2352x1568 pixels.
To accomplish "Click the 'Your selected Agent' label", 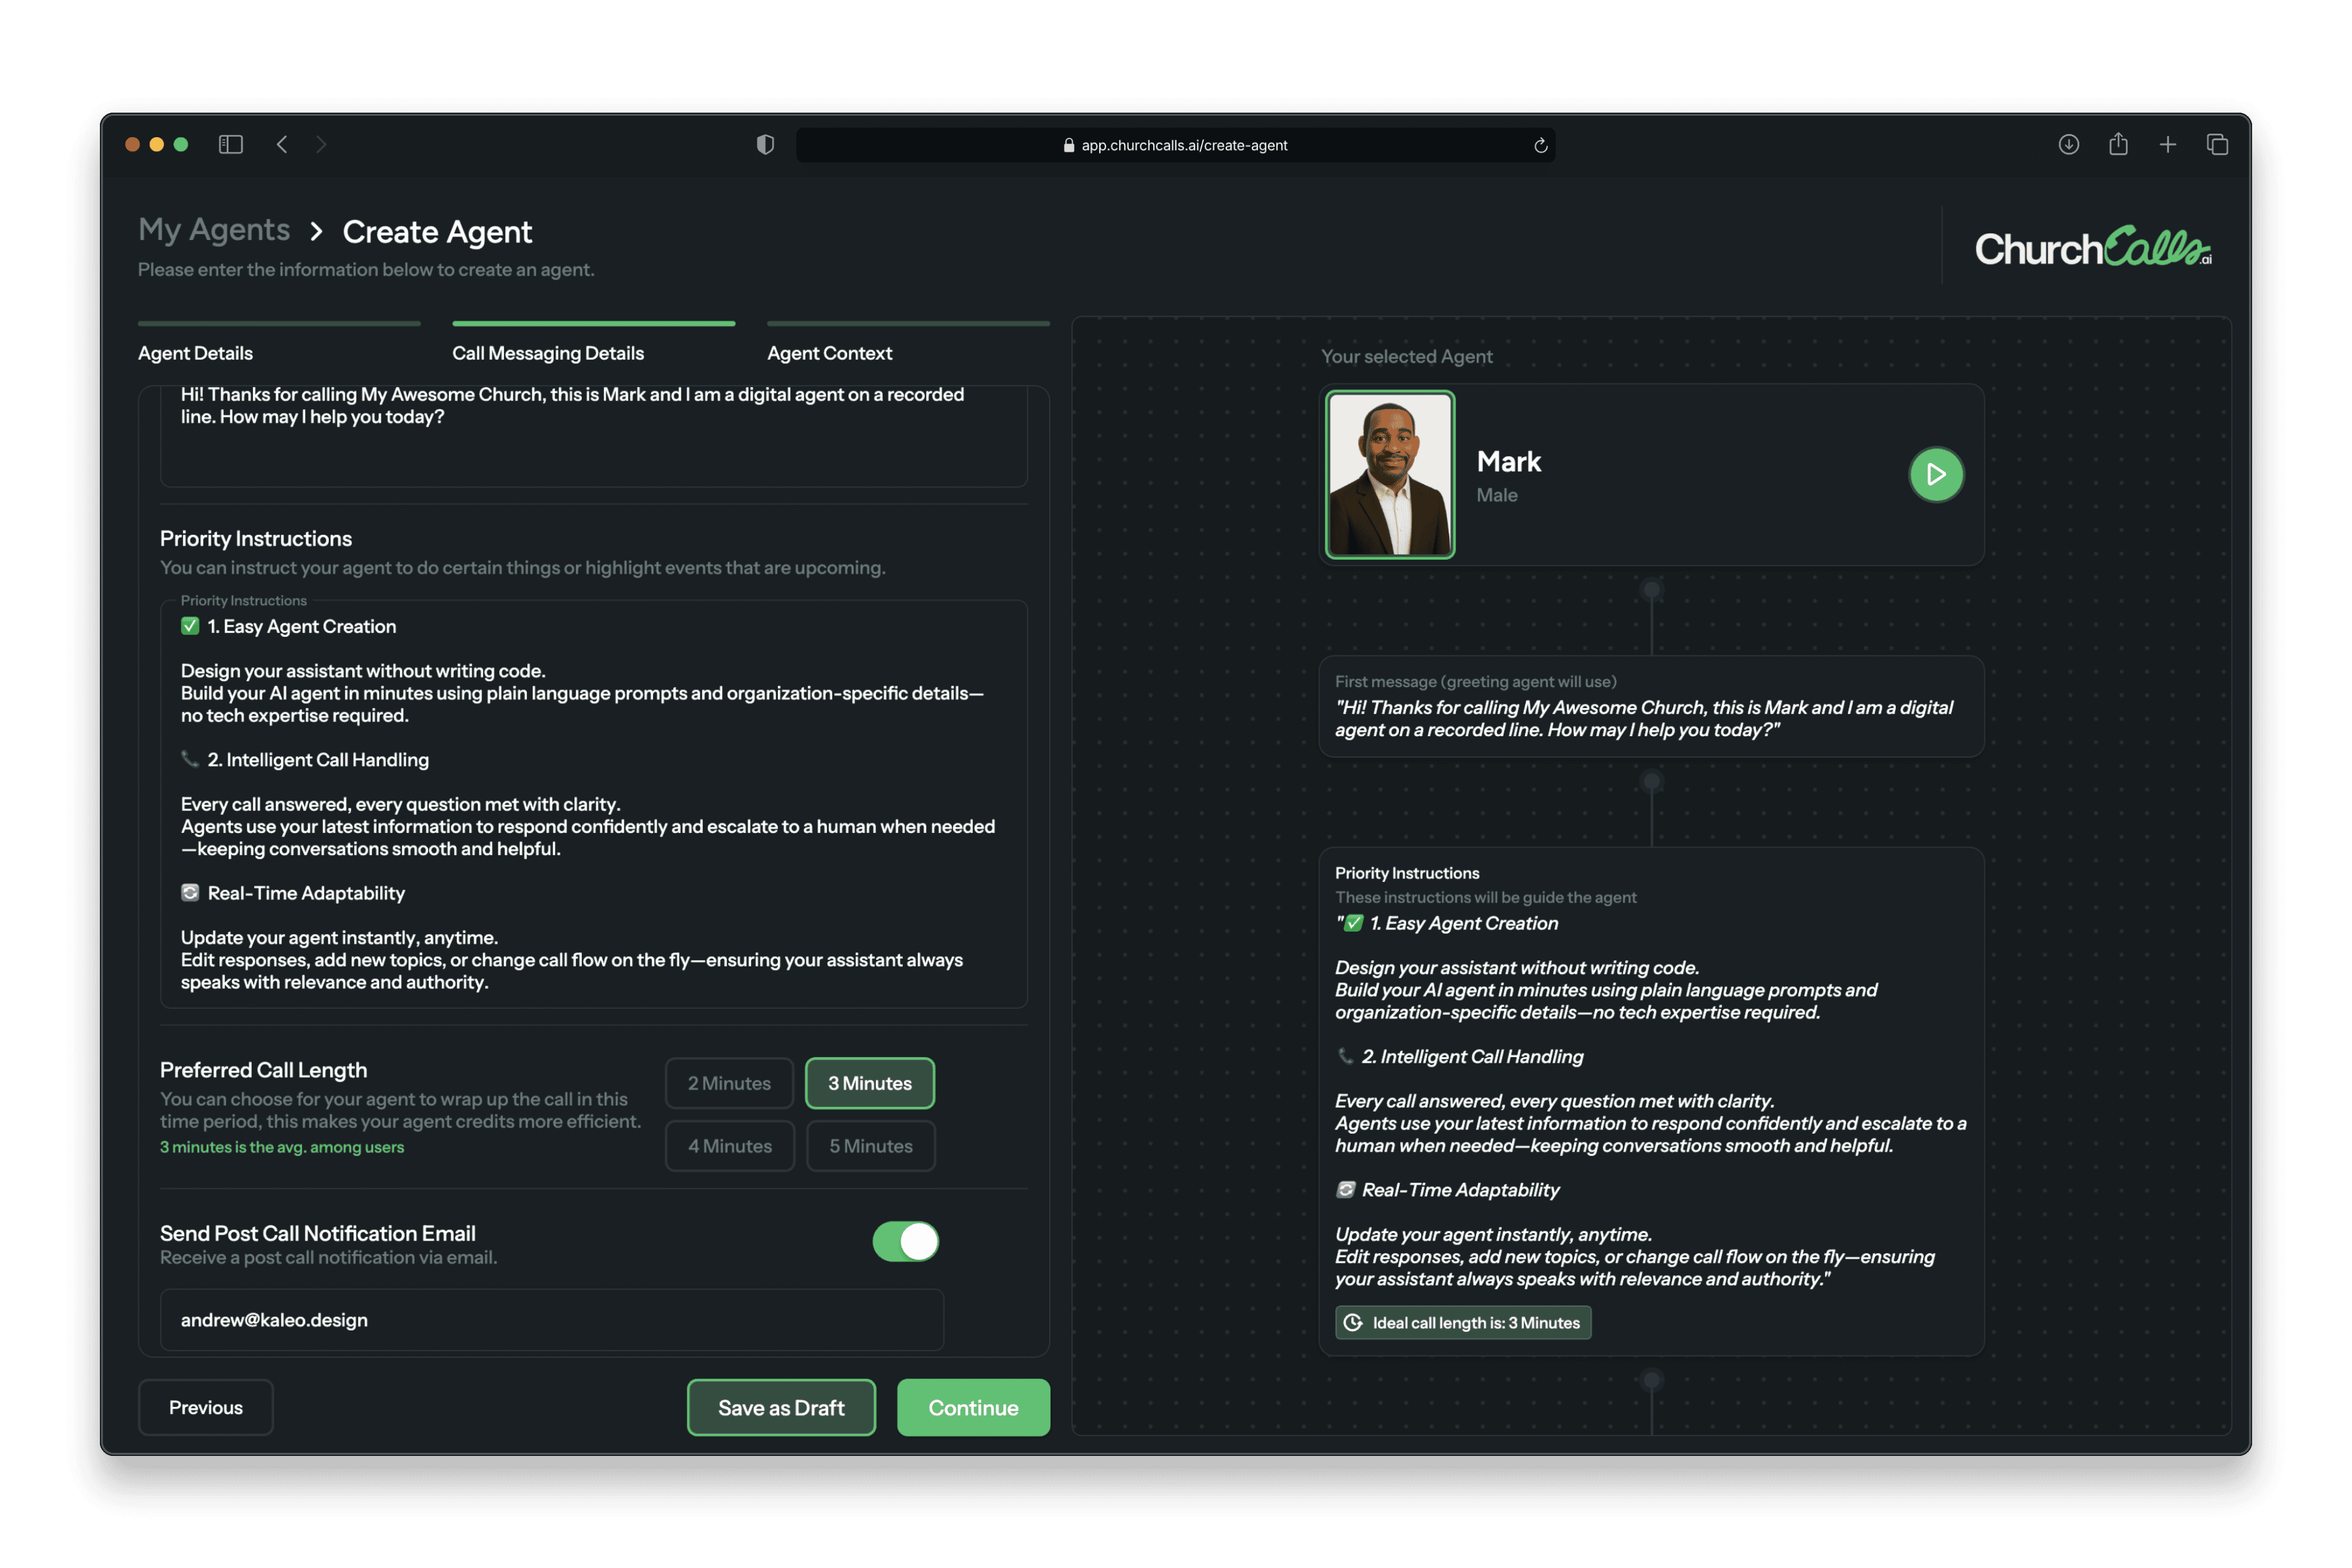I will pos(1406,356).
